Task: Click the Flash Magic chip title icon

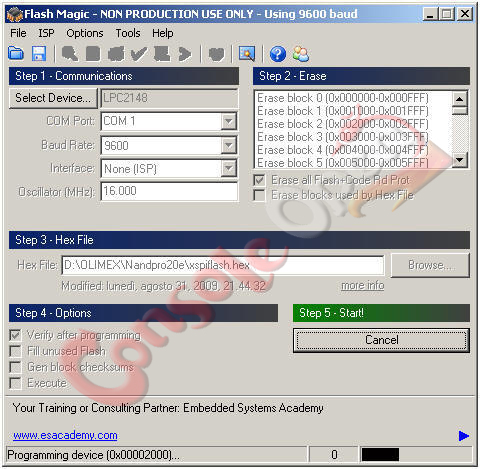Action: pyautogui.click(x=15, y=14)
